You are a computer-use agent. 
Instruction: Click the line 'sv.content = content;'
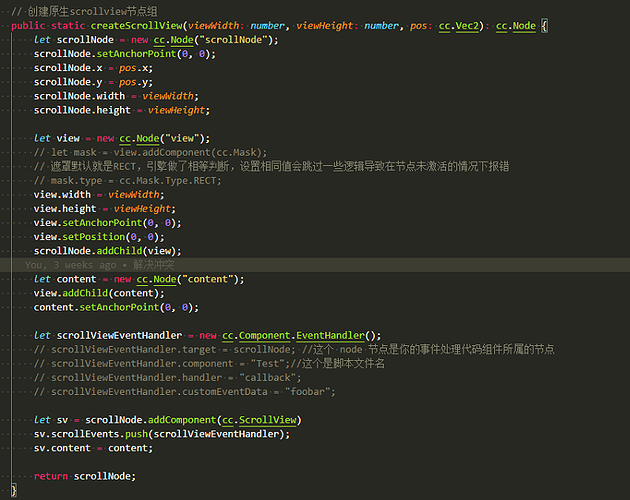pyautogui.click(x=93, y=448)
